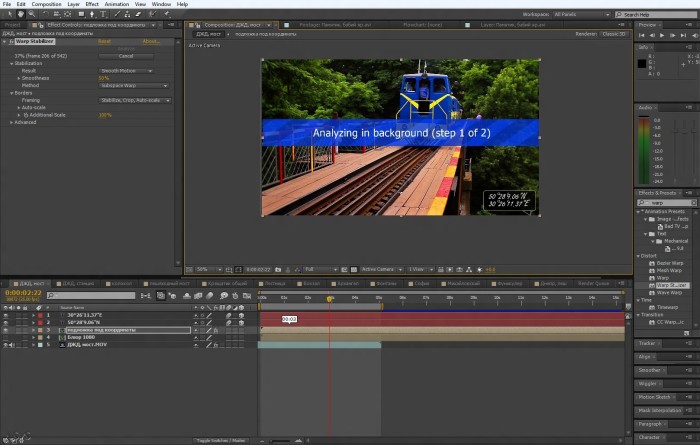
Task: Select the Zoom magnifier tool
Action: click(x=32, y=14)
